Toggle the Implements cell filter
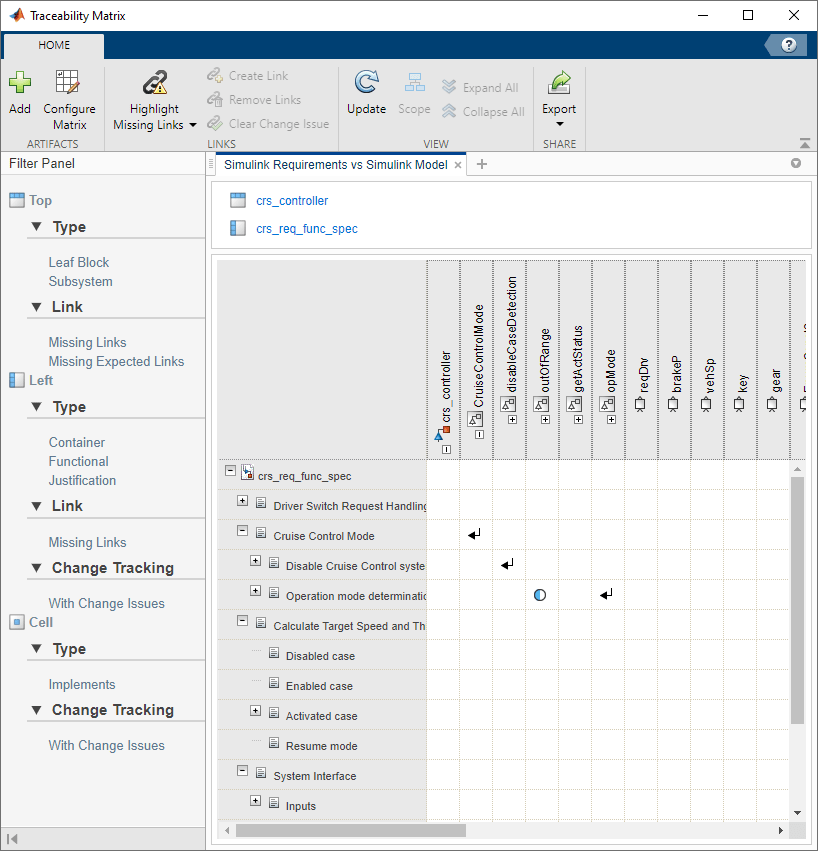Image resolution: width=818 pixels, height=851 pixels. tap(81, 684)
